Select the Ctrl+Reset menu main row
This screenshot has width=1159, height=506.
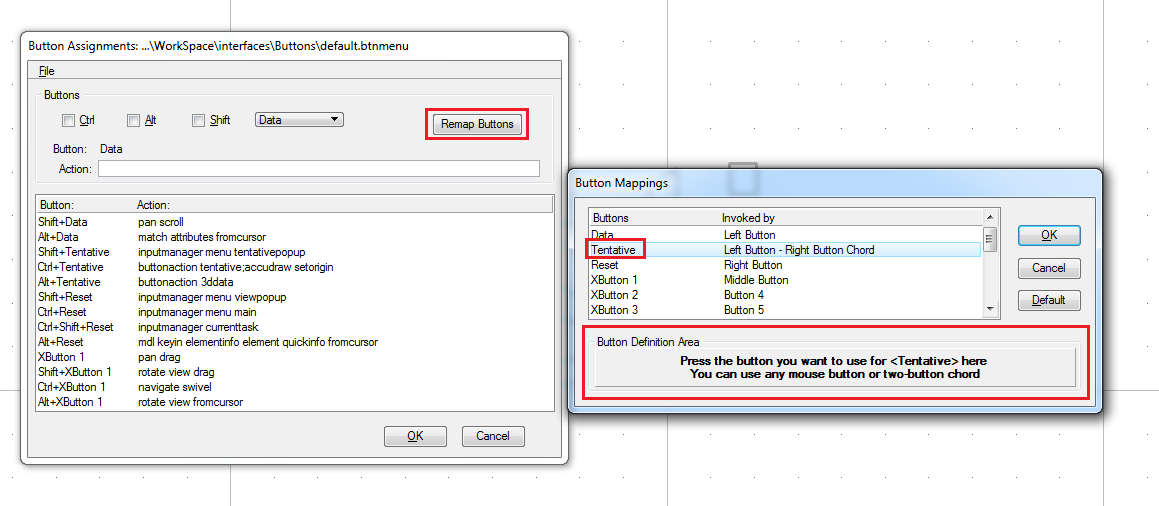coord(294,312)
